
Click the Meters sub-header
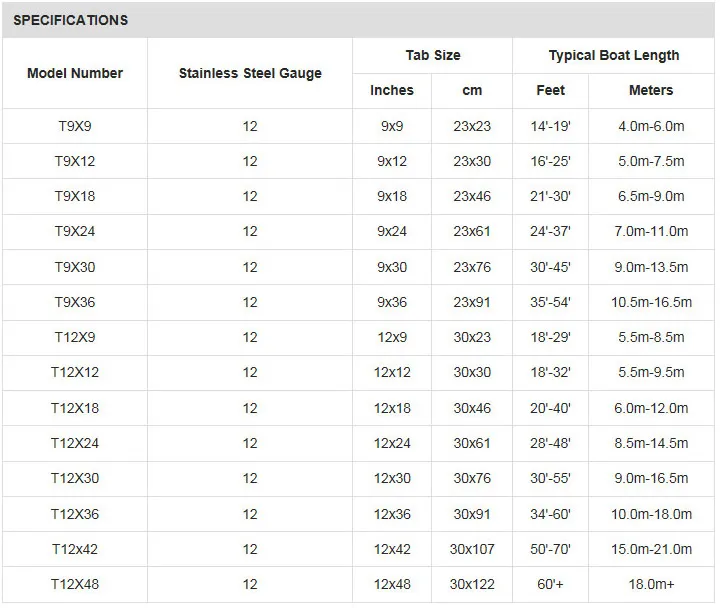(x=651, y=90)
